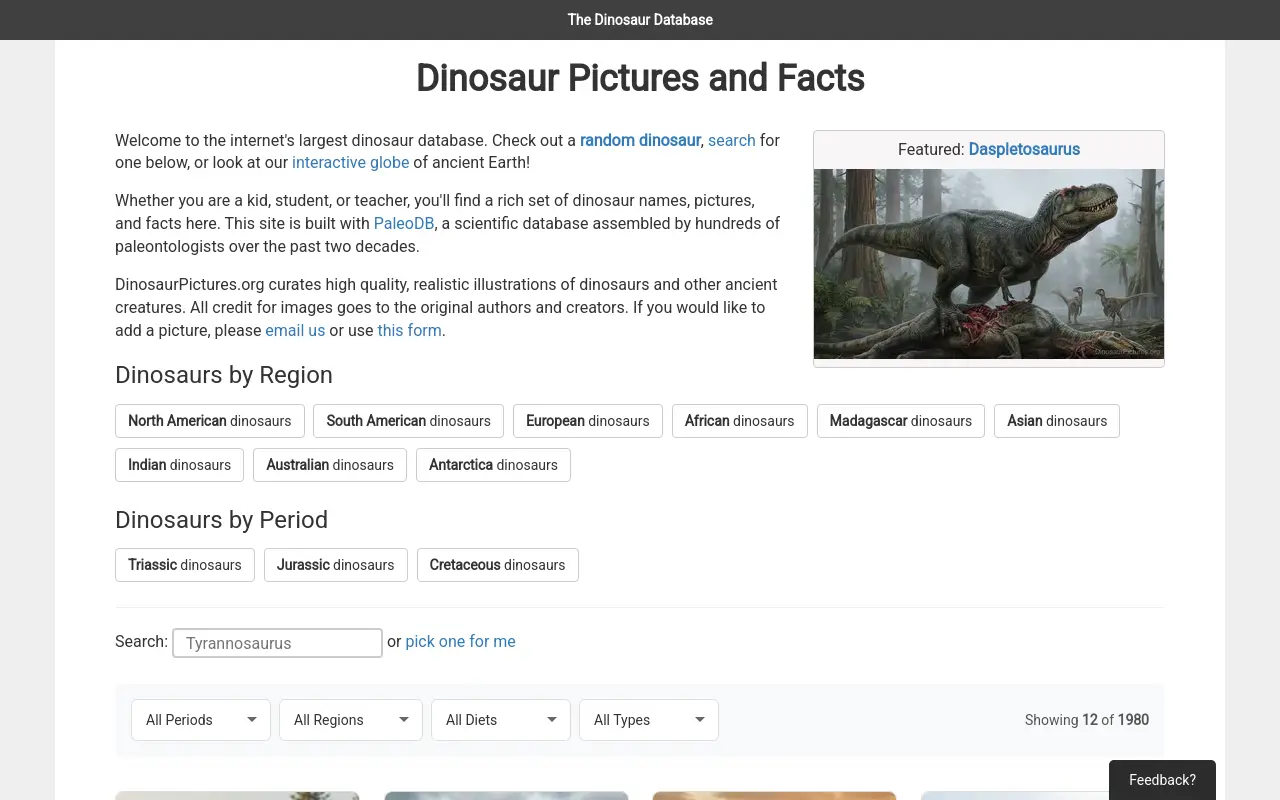Image resolution: width=1280 pixels, height=800 pixels.
Task: Visit the PaleoDB link
Action: point(404,223)
